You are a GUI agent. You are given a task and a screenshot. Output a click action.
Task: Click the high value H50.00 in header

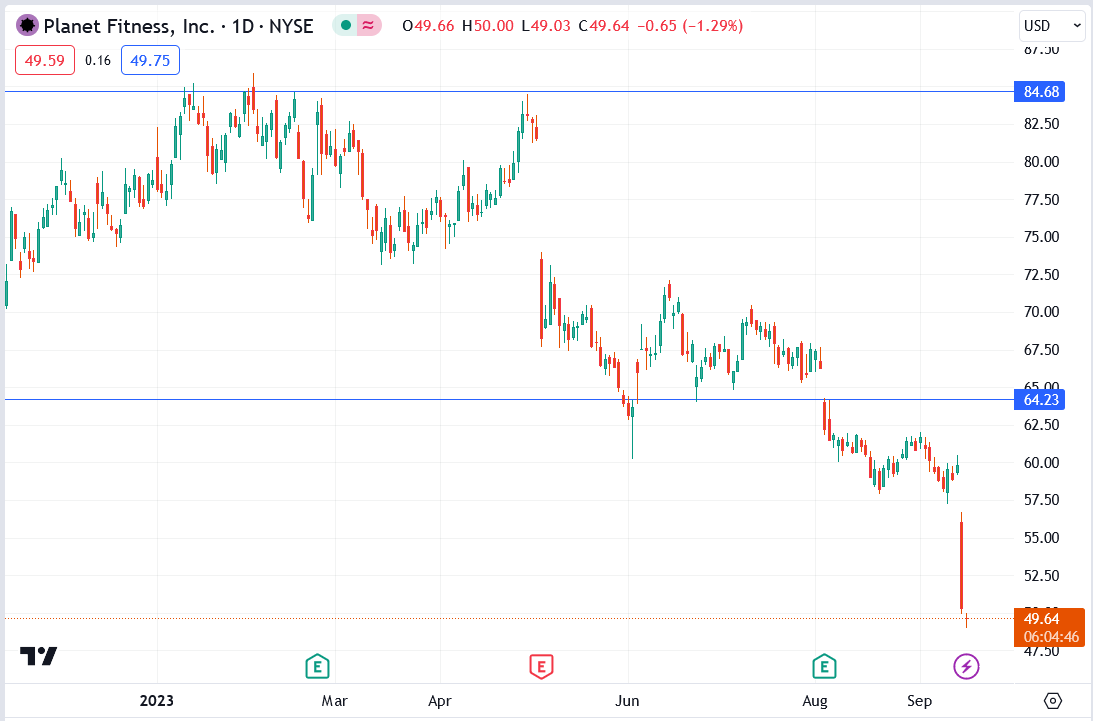(488, 26)
